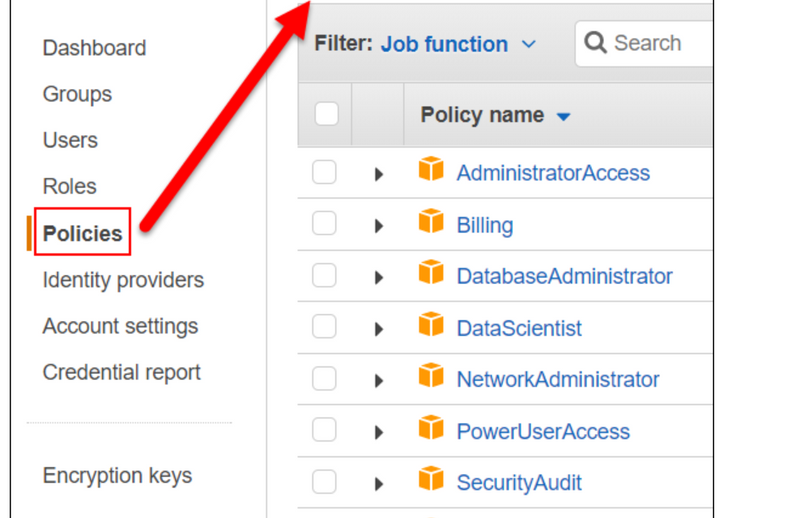This screenshot has height=518, width=800.
Task: Click the SecurityAudit policy cube icon
Action: tap(431, 481)
